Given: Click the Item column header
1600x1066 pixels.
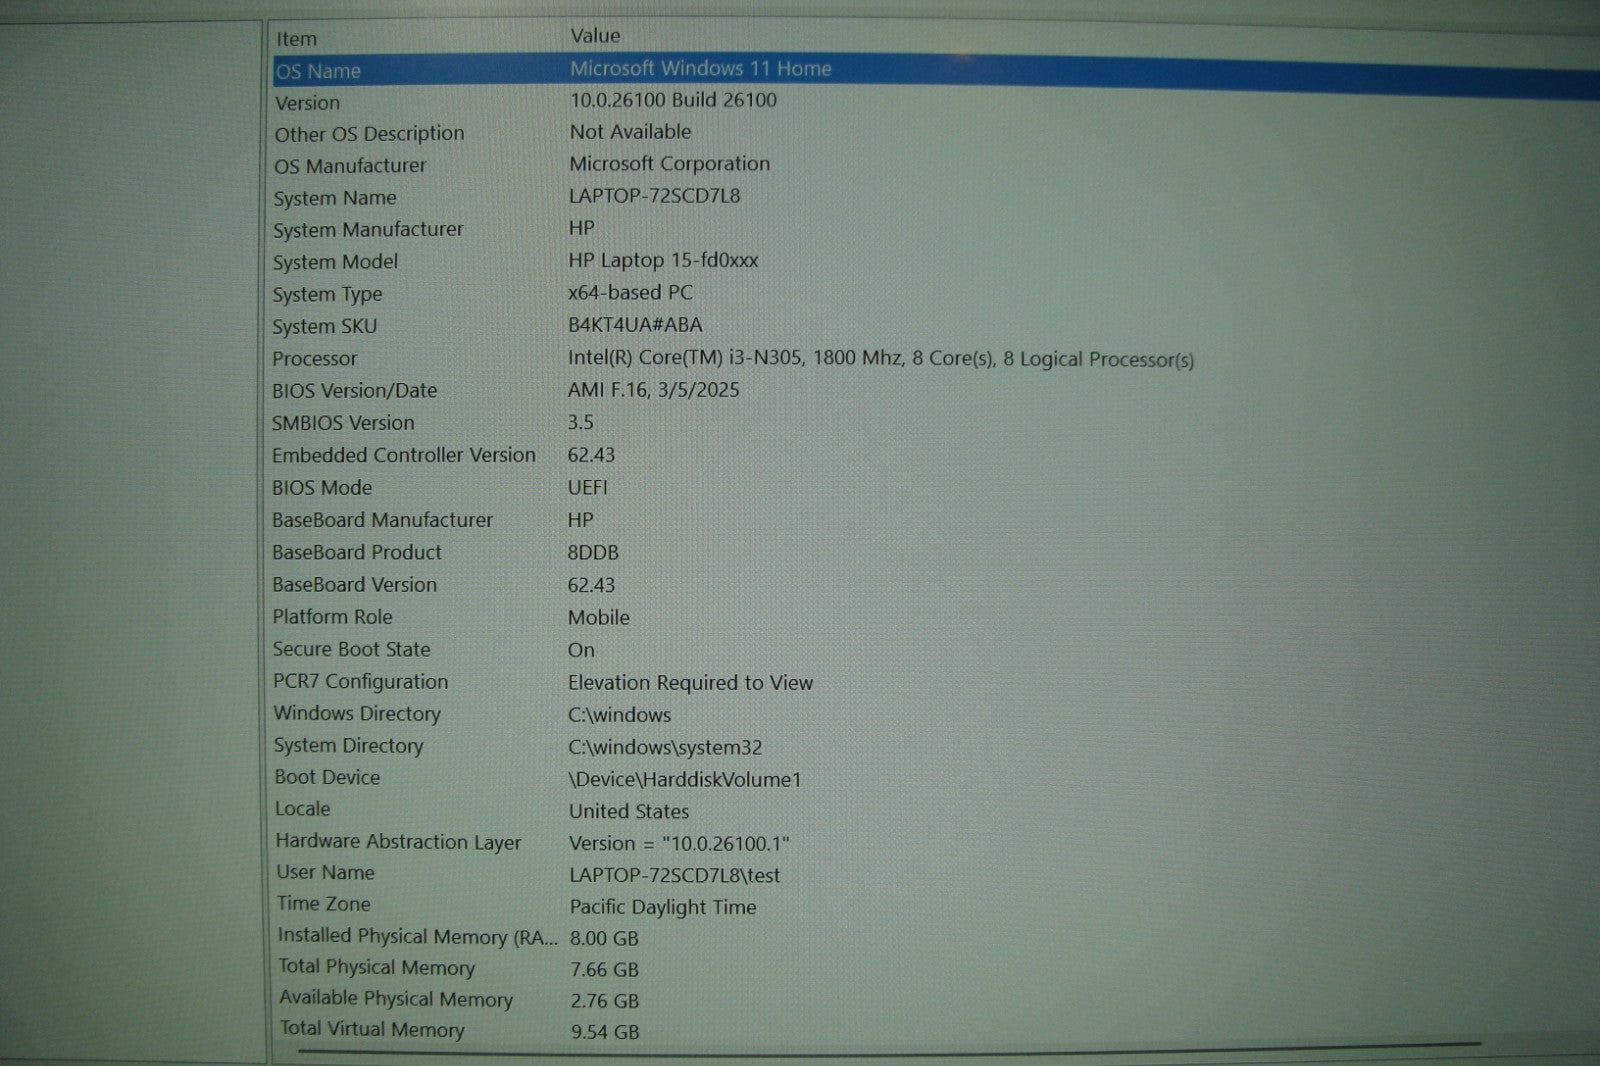Looking at the screenshot, I should point(296,39).
